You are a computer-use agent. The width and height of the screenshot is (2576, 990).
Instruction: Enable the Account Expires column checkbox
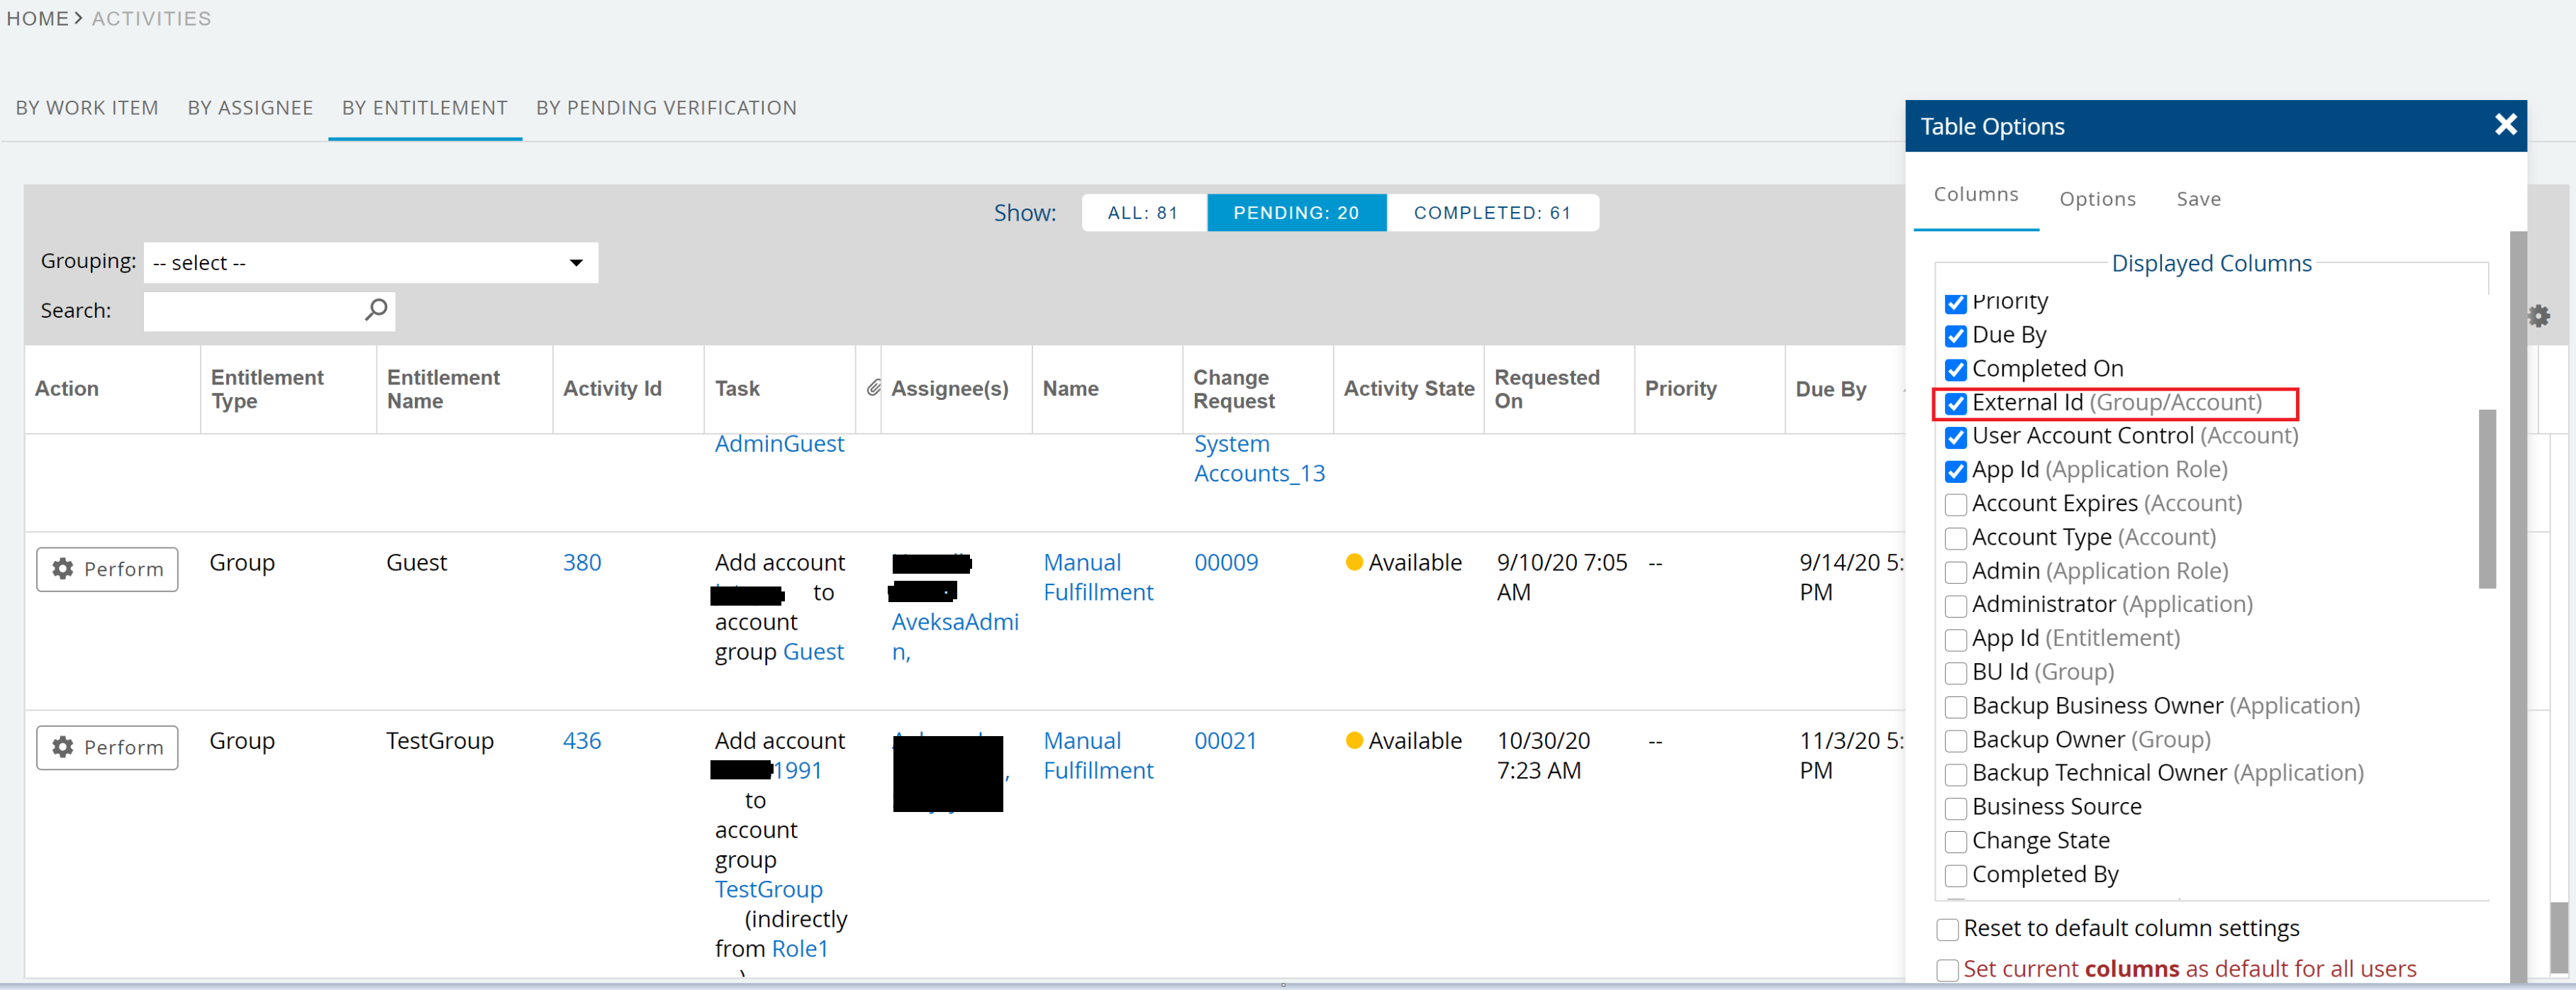click(1955, 505)
